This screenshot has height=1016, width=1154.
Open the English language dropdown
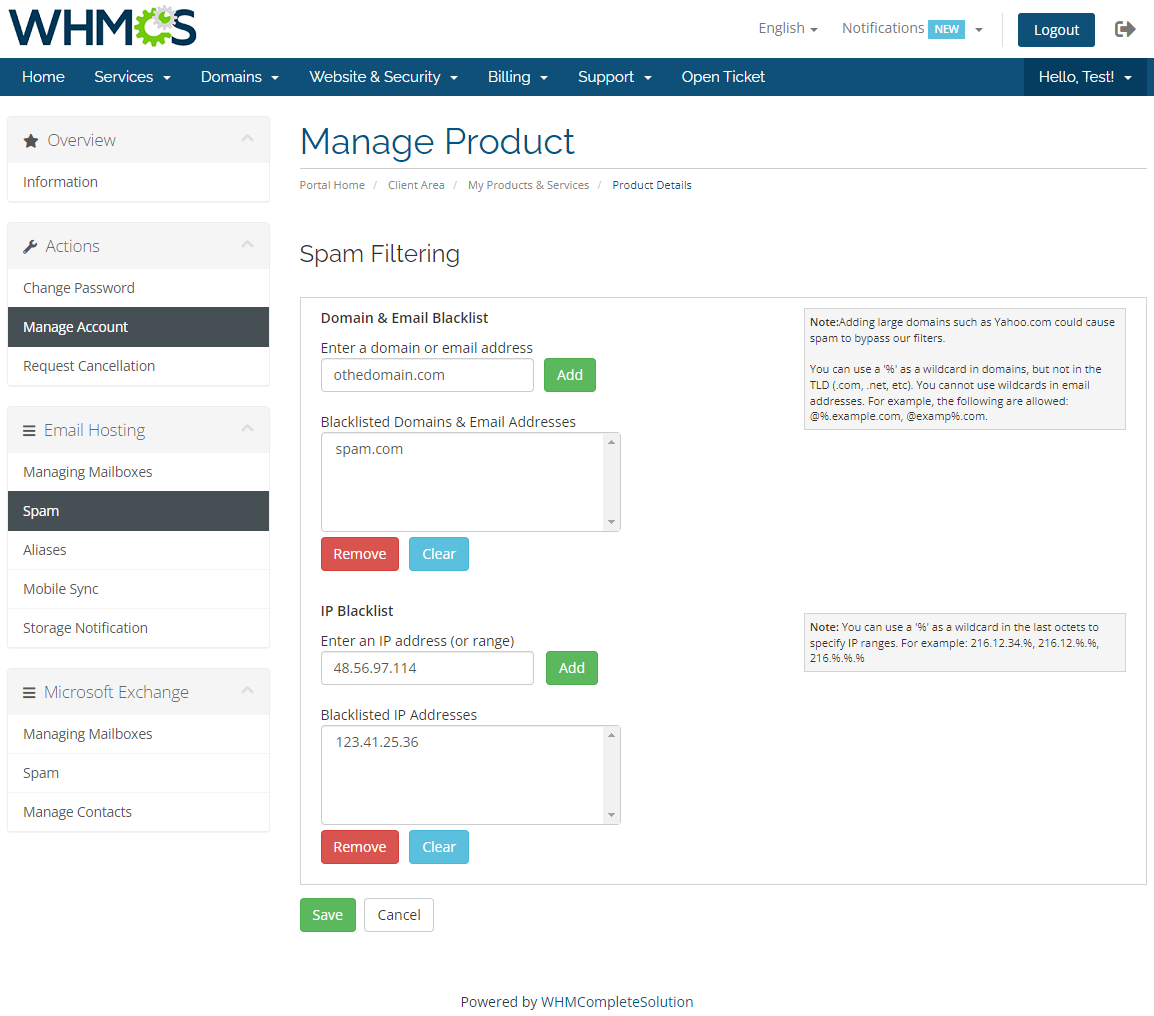(787, 28)
